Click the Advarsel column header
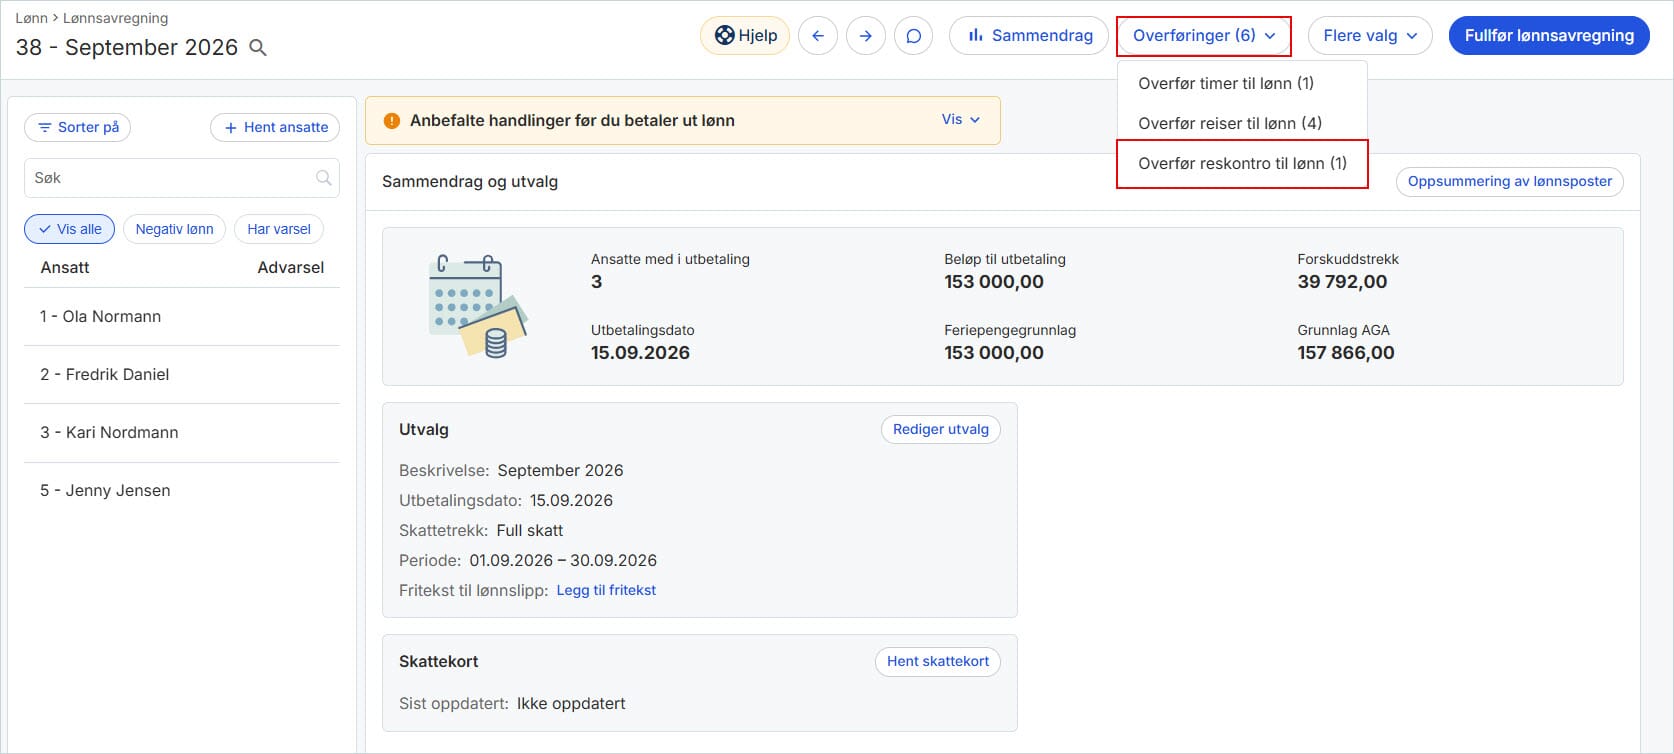The height and width of the screenshot is (754, 1674). click(291, 267)
